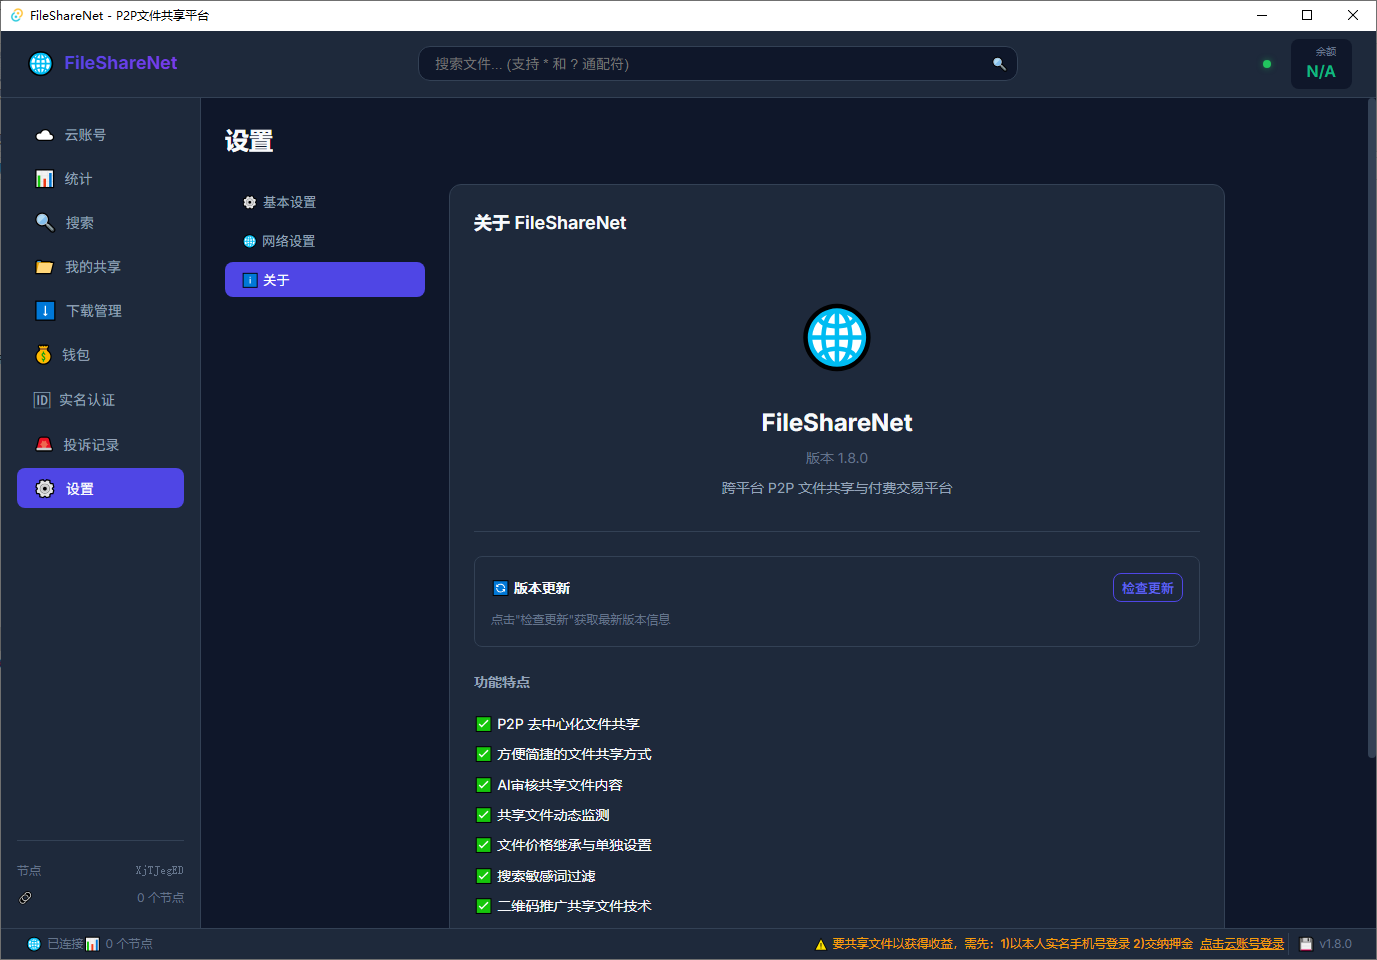
Task: Open 钱包 via its money bag icon
Action: click(43, 355)
